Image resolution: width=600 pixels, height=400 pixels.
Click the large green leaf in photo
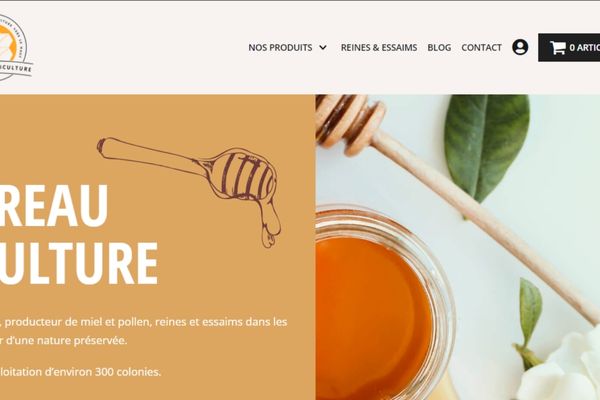tap(487, 147)
